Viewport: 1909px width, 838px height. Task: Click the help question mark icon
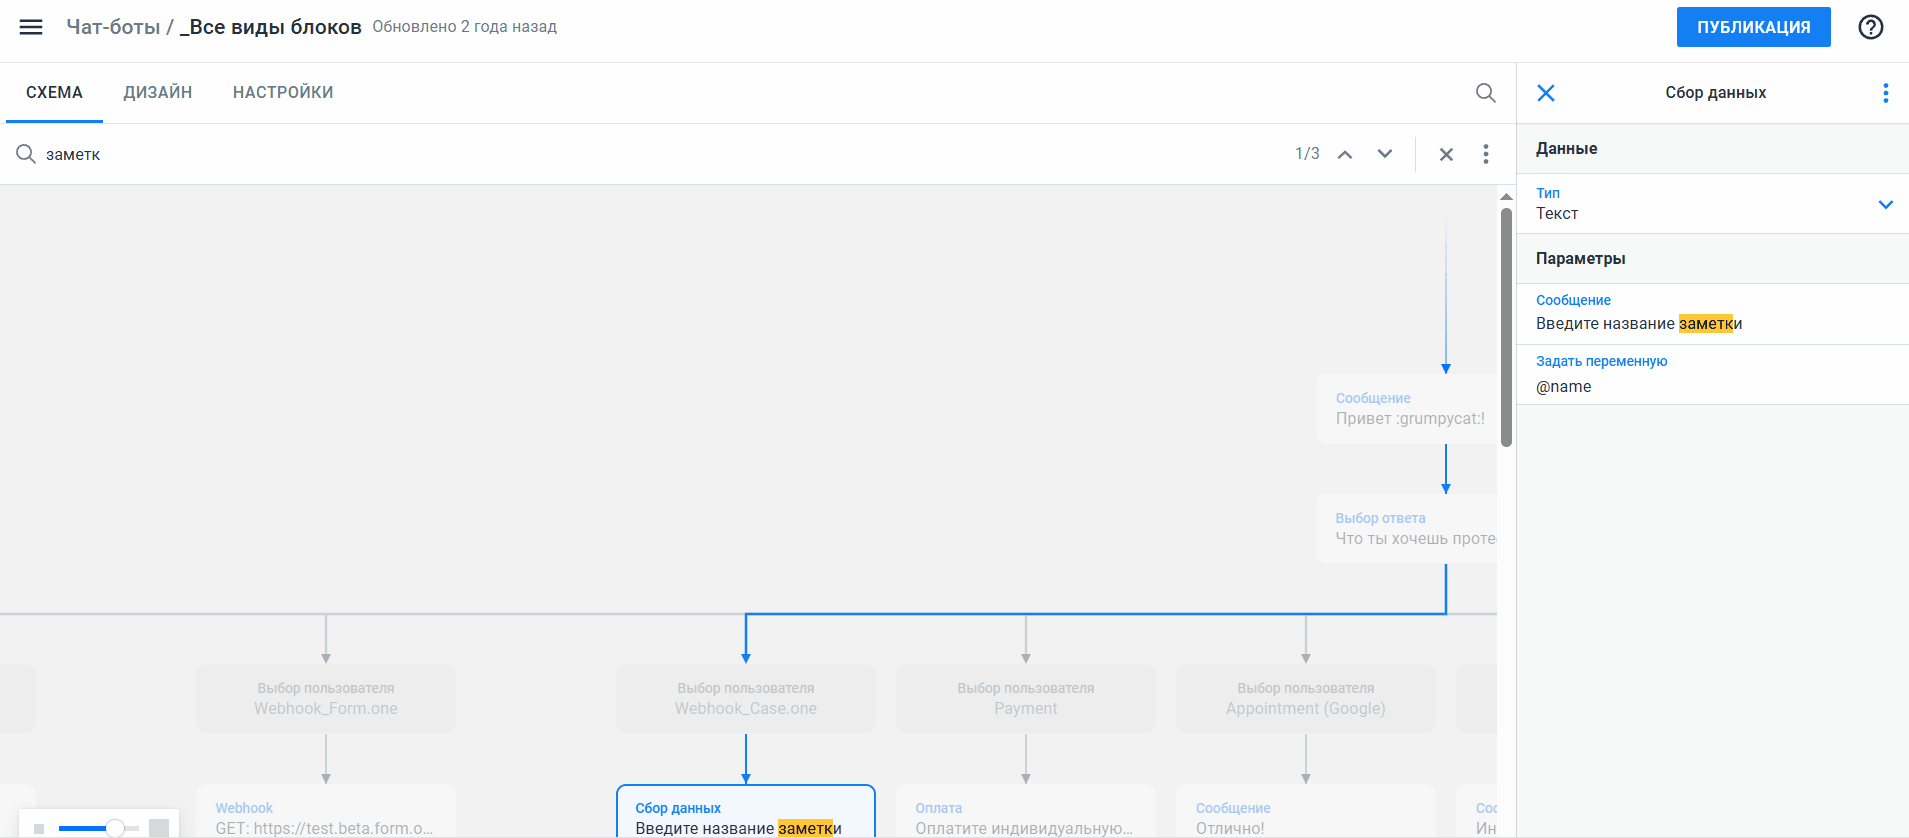1870,27
